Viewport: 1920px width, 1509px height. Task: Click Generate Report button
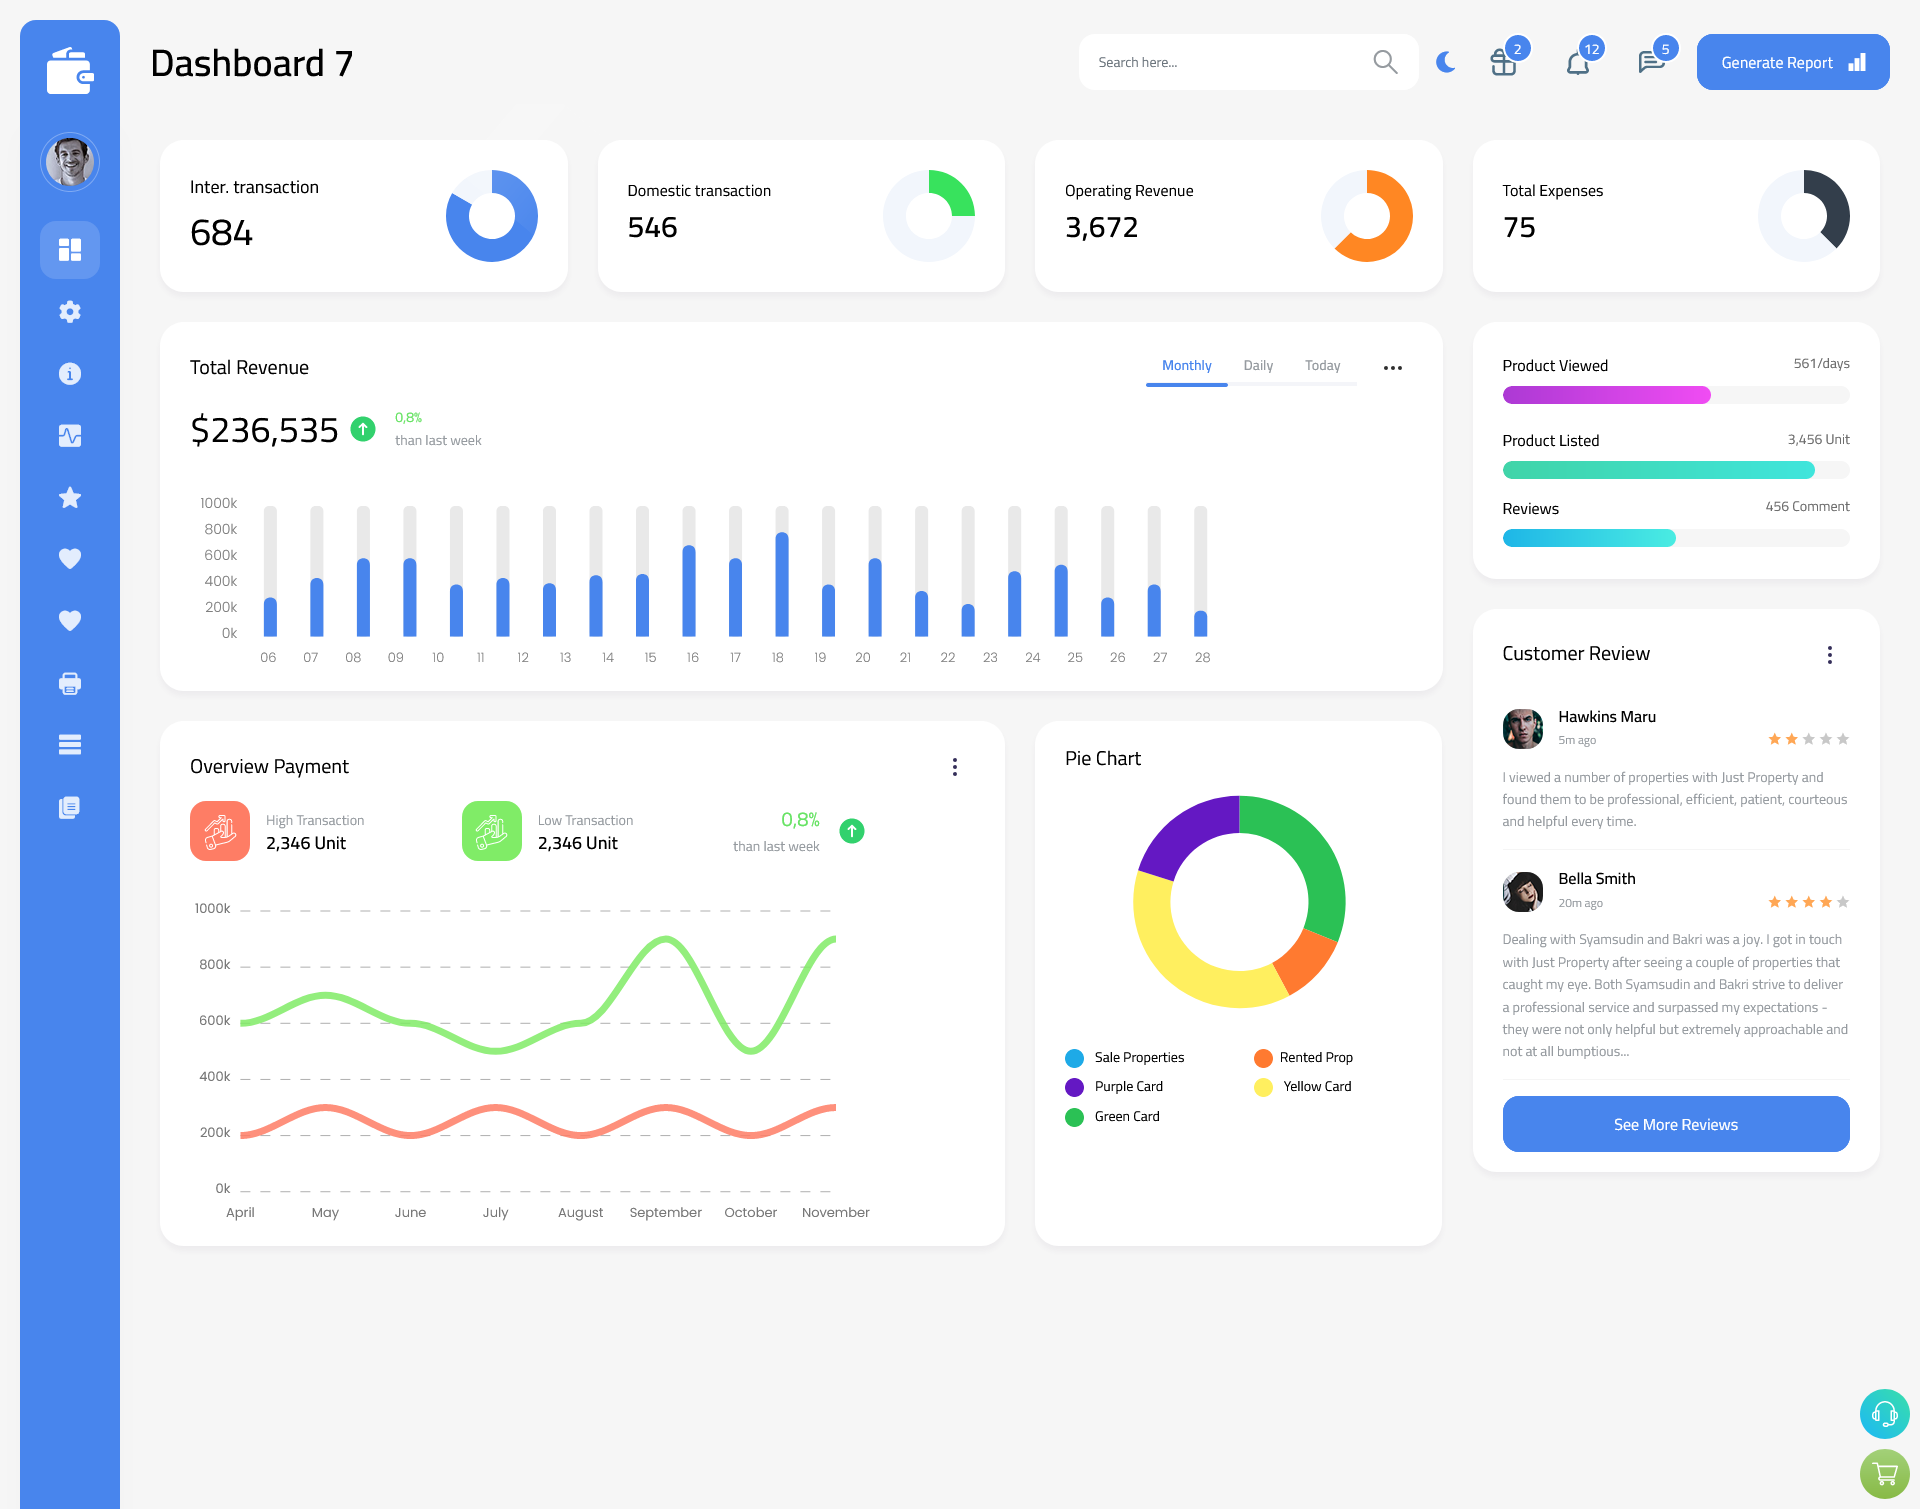1791,61
